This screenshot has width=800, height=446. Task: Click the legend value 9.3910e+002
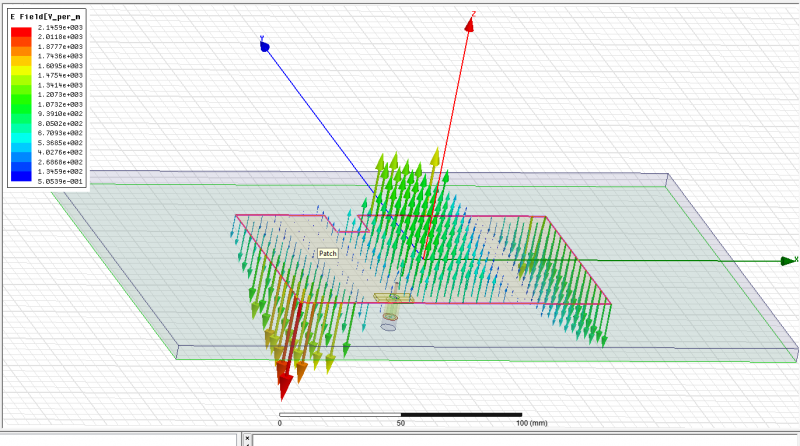(x=60, y=114)
